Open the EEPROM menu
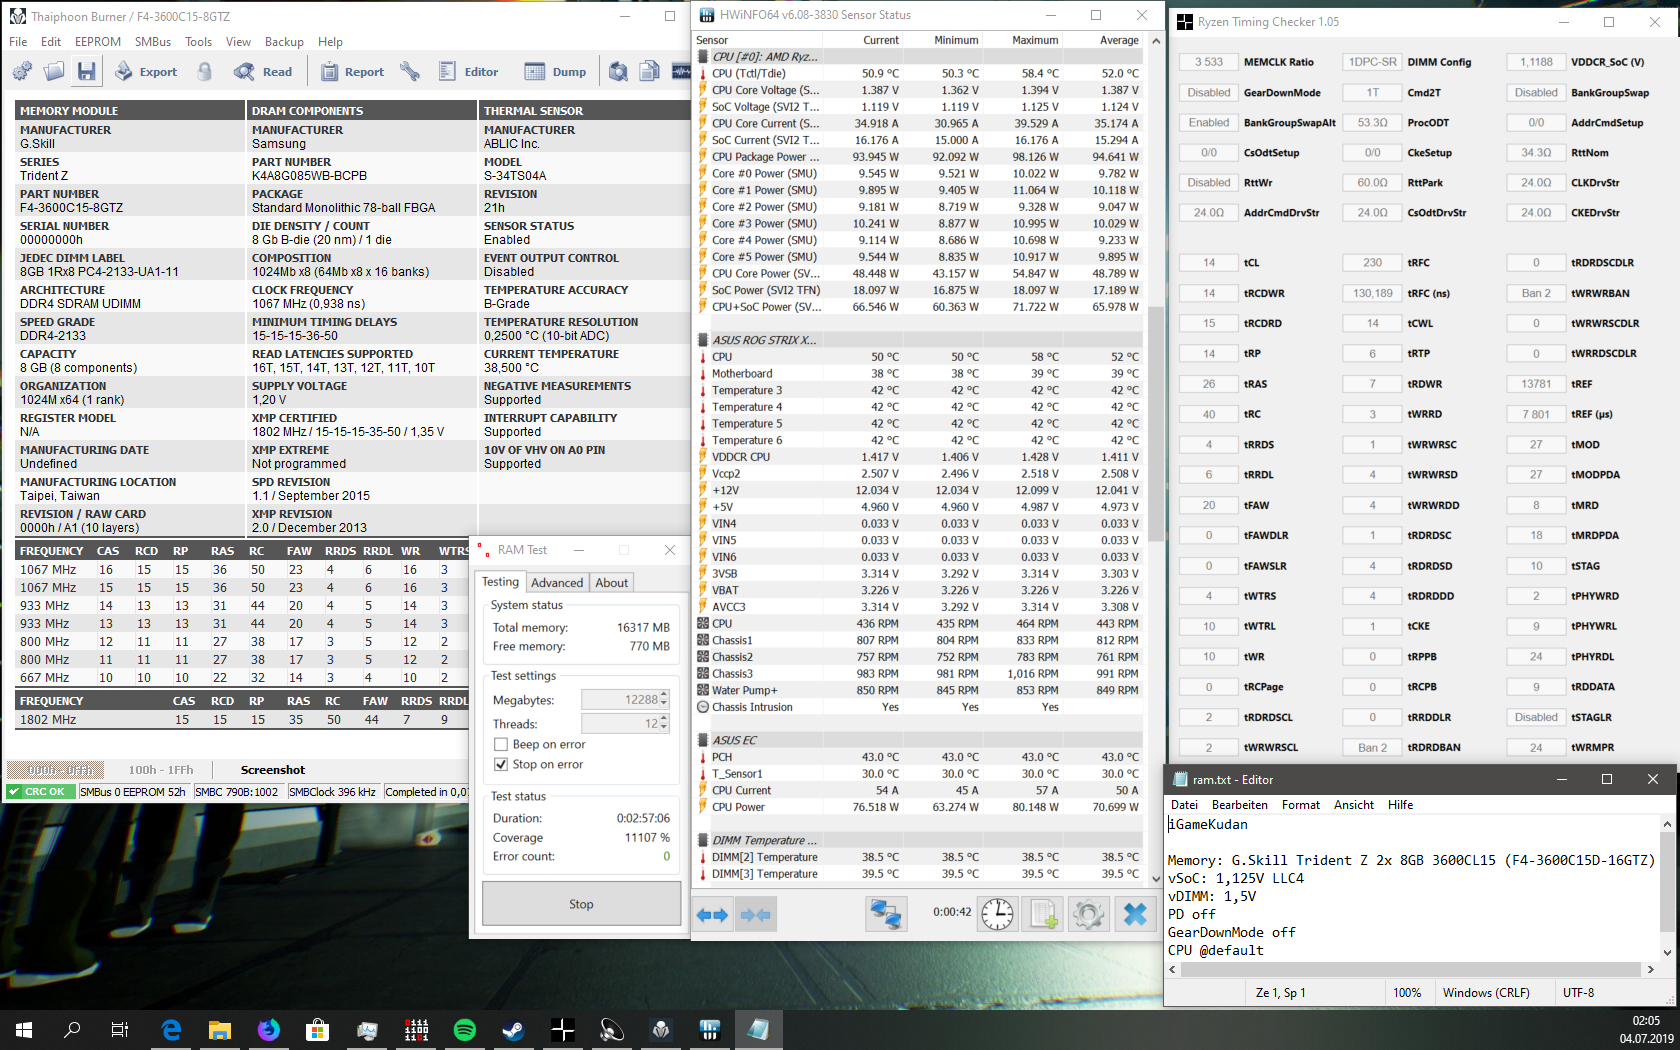 point(98,42)
